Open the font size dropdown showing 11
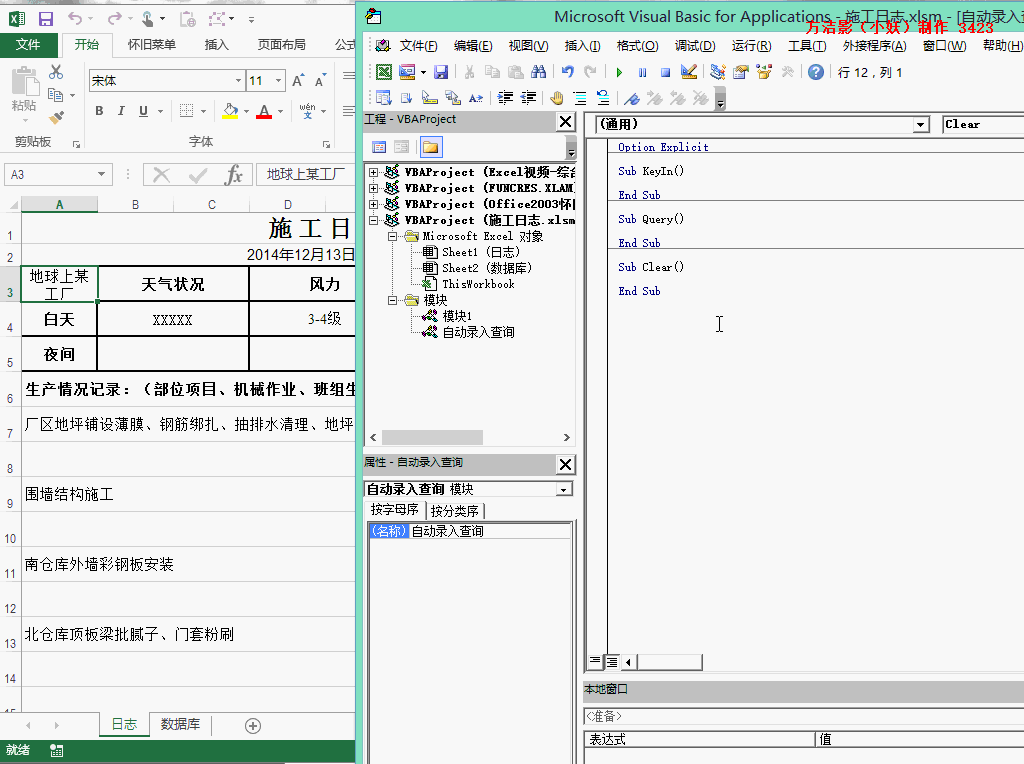 click(279, 81)
